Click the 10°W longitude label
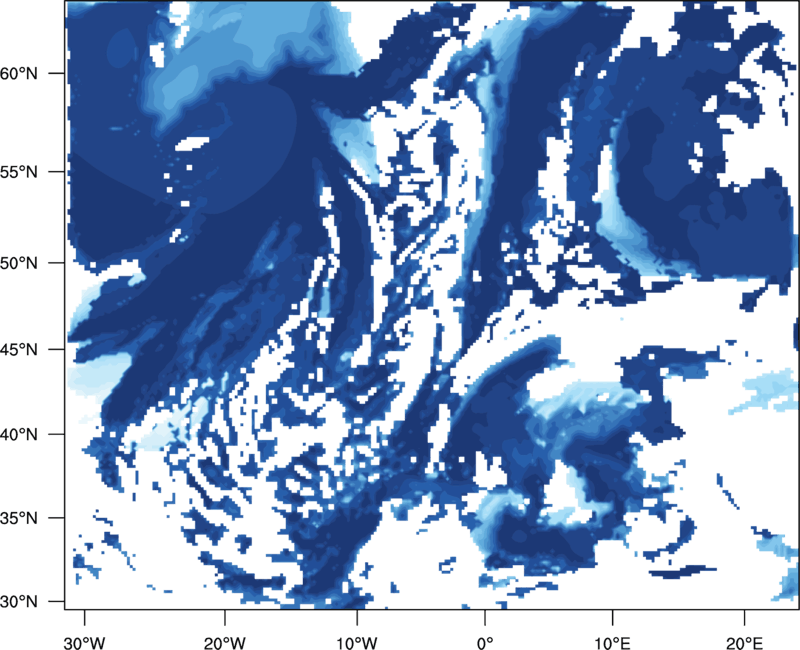The image size is (800, 650). (357, 643)
